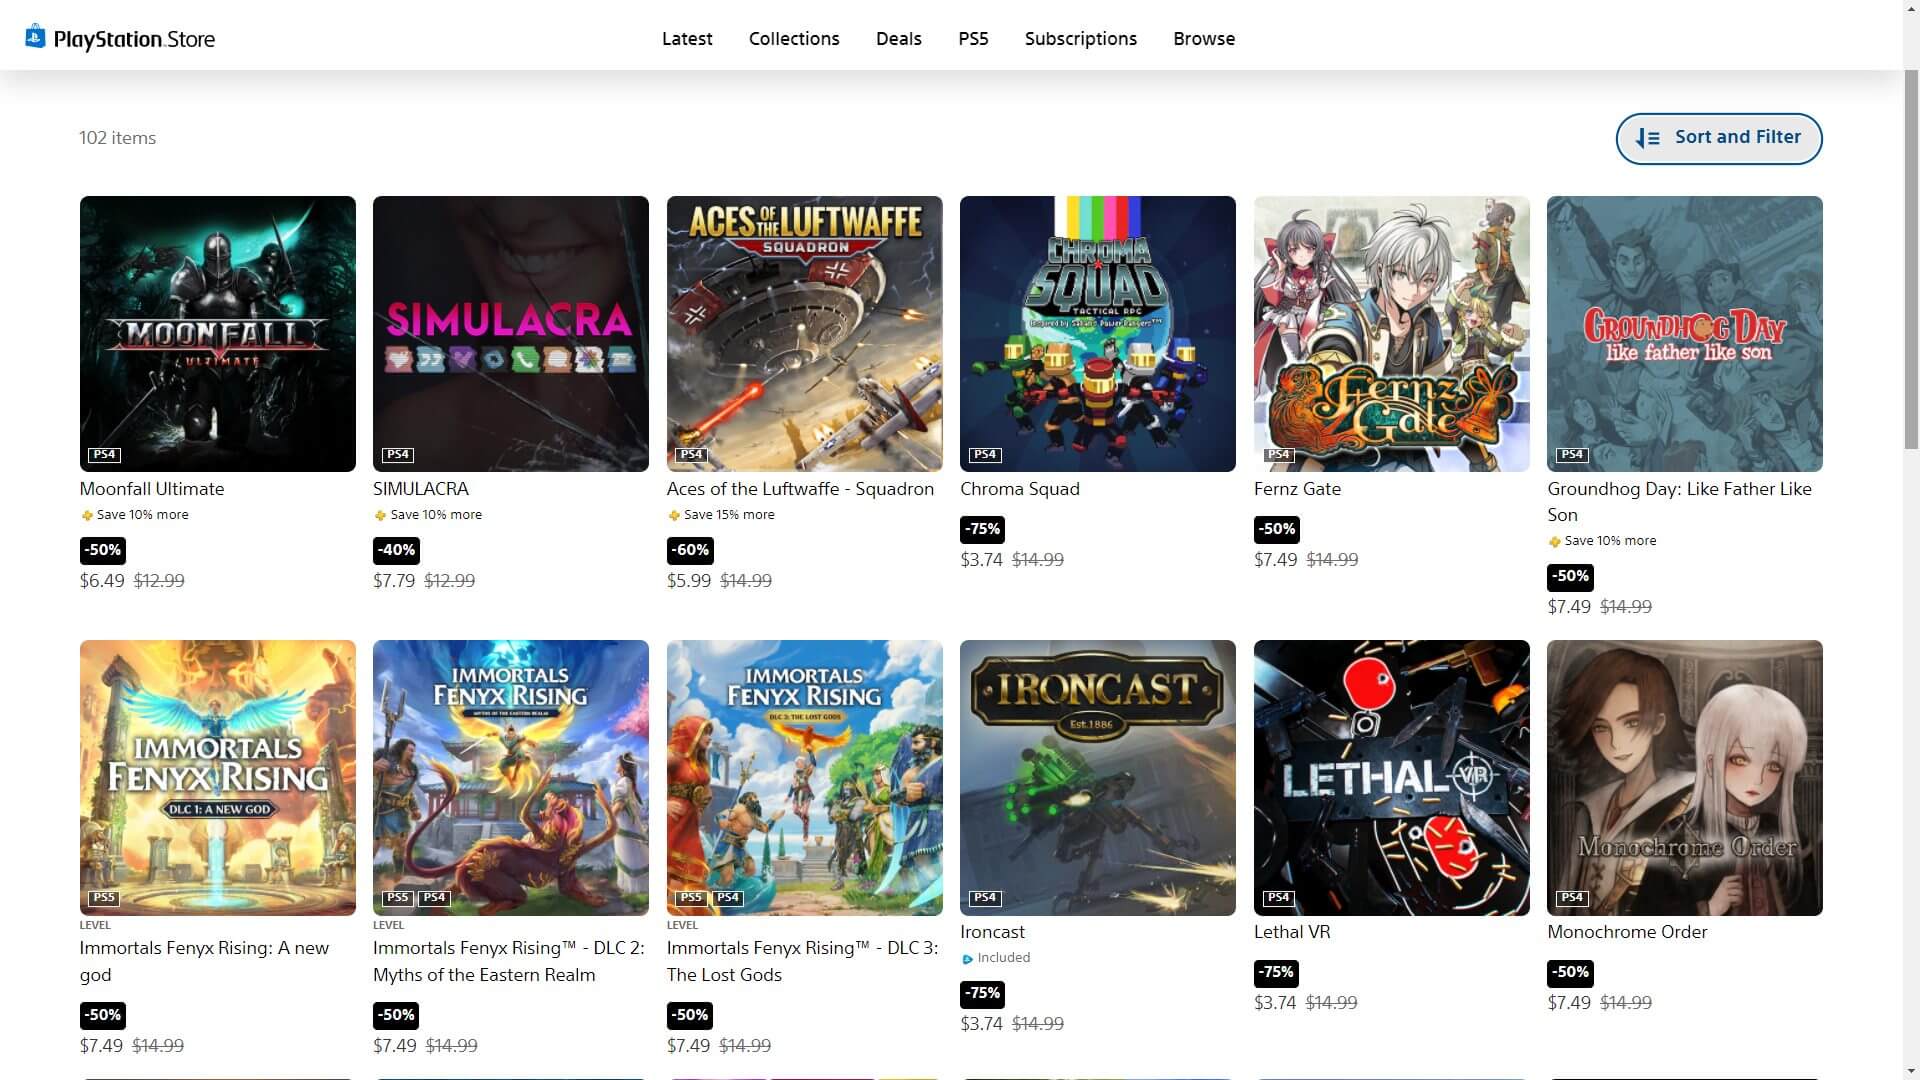
Task: Click PS Plus icon under Moonfall Ultimate
Action: click(87, 516)
